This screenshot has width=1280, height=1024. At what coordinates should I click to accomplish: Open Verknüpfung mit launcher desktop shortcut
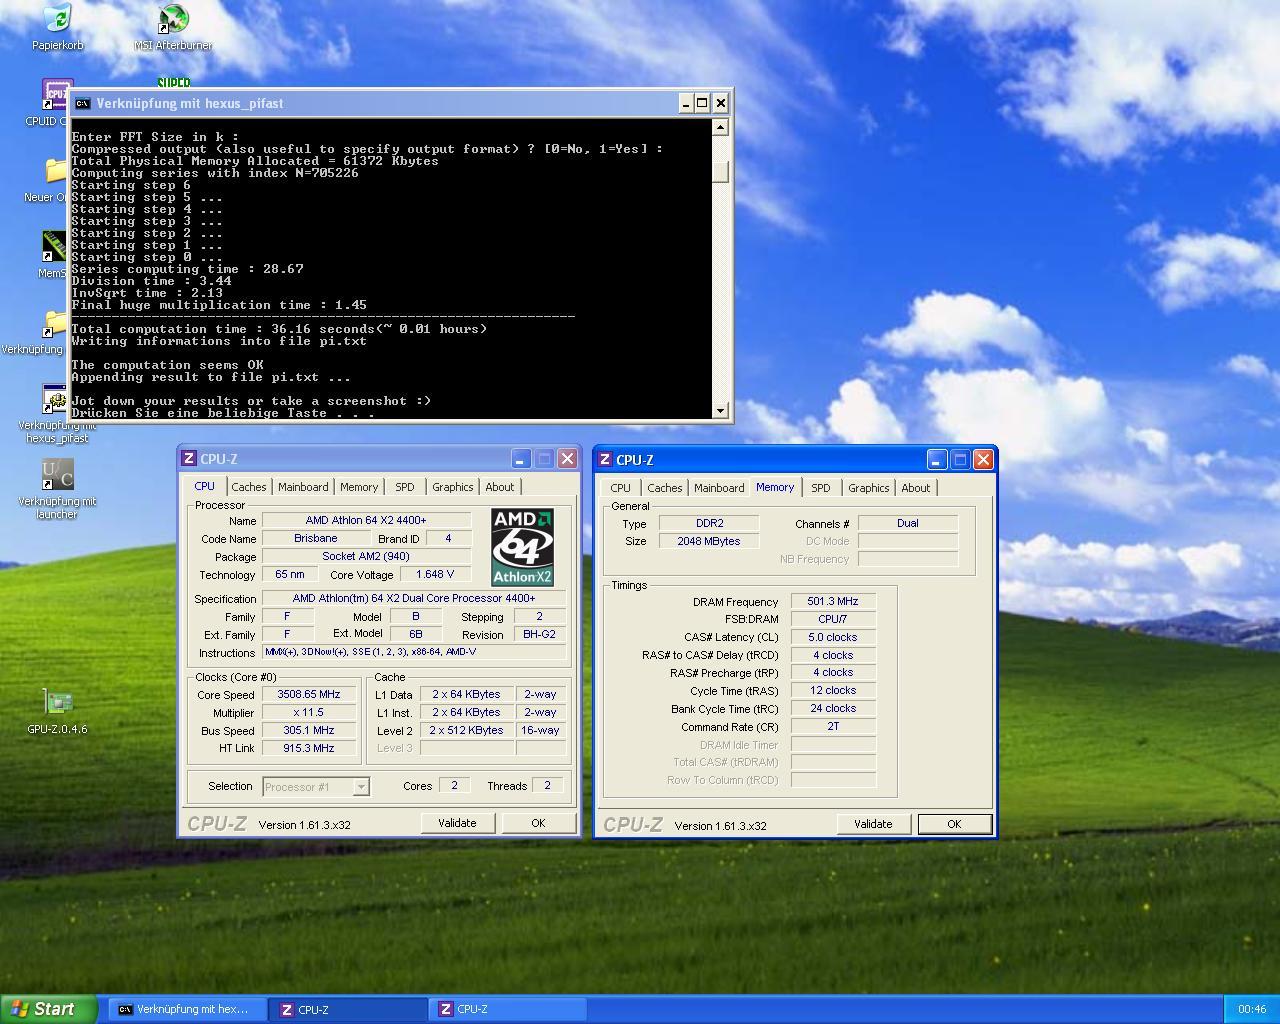coord(57,489)
